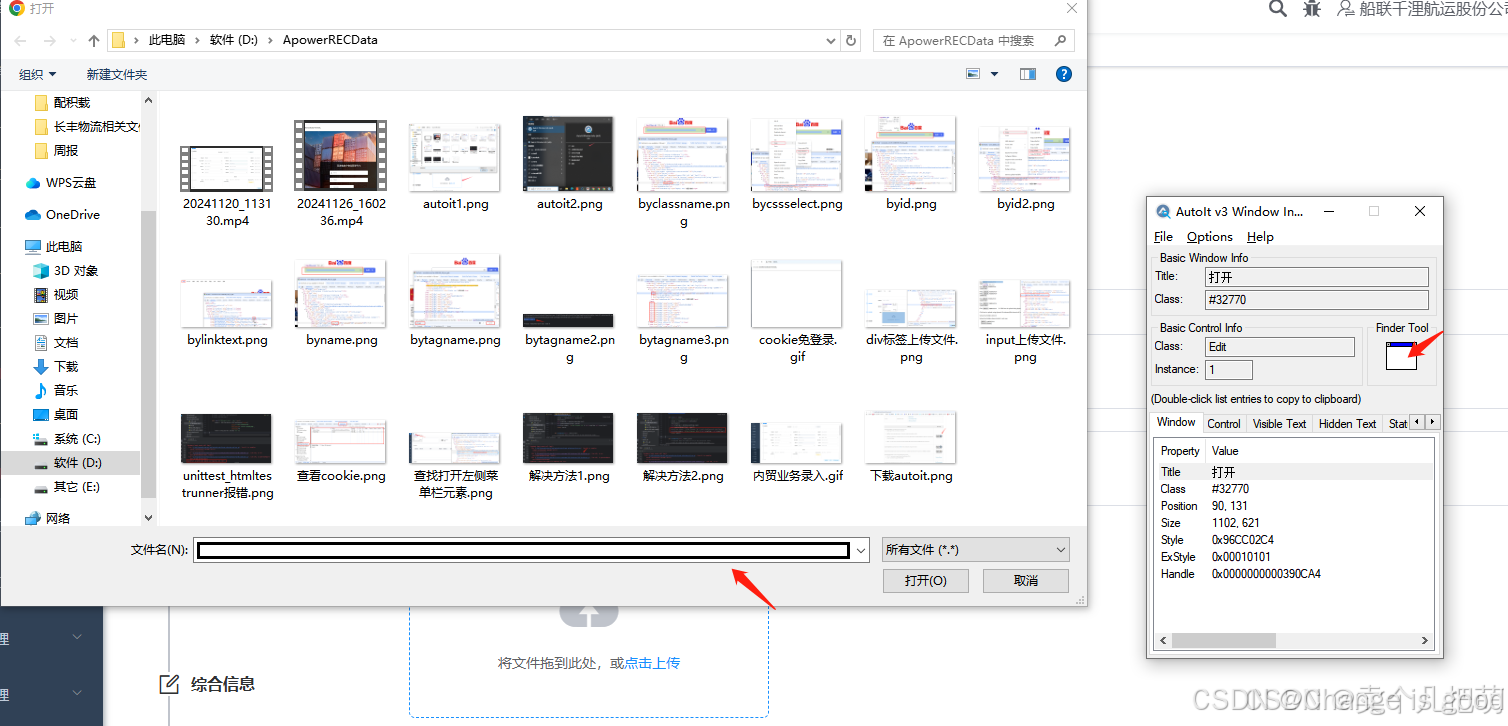Viewport: 1508px width, 726px height.
Task: Open the antivirus bug icon near search
Action: (1311, 9)
